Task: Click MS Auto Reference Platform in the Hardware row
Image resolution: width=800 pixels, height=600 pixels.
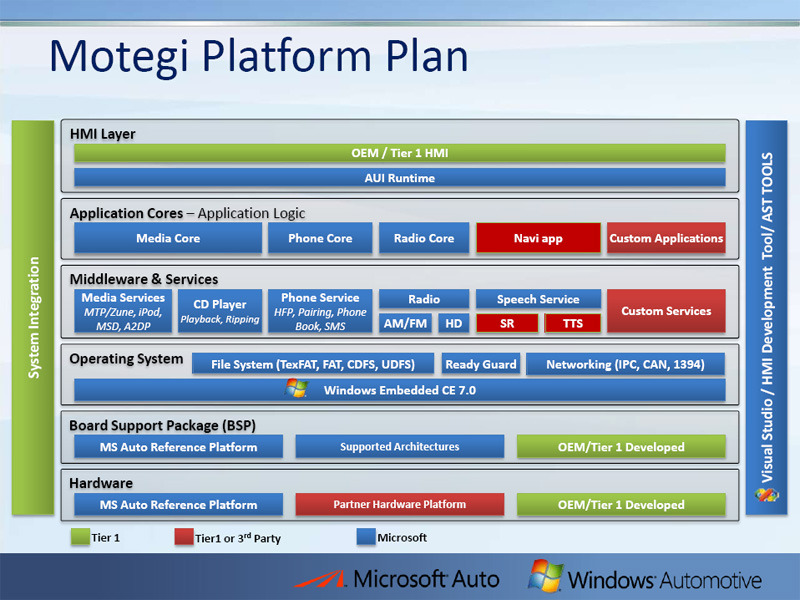Action: 179,505
